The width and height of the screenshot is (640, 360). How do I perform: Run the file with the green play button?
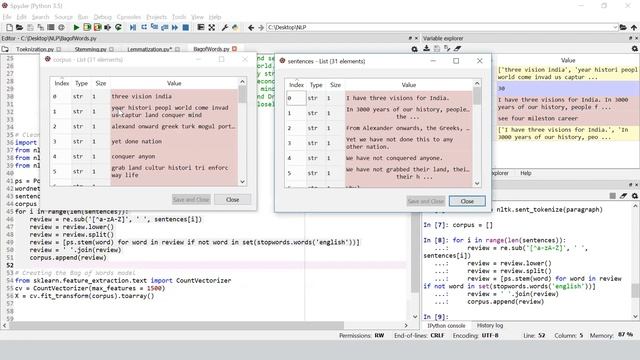tap(76, 27)
